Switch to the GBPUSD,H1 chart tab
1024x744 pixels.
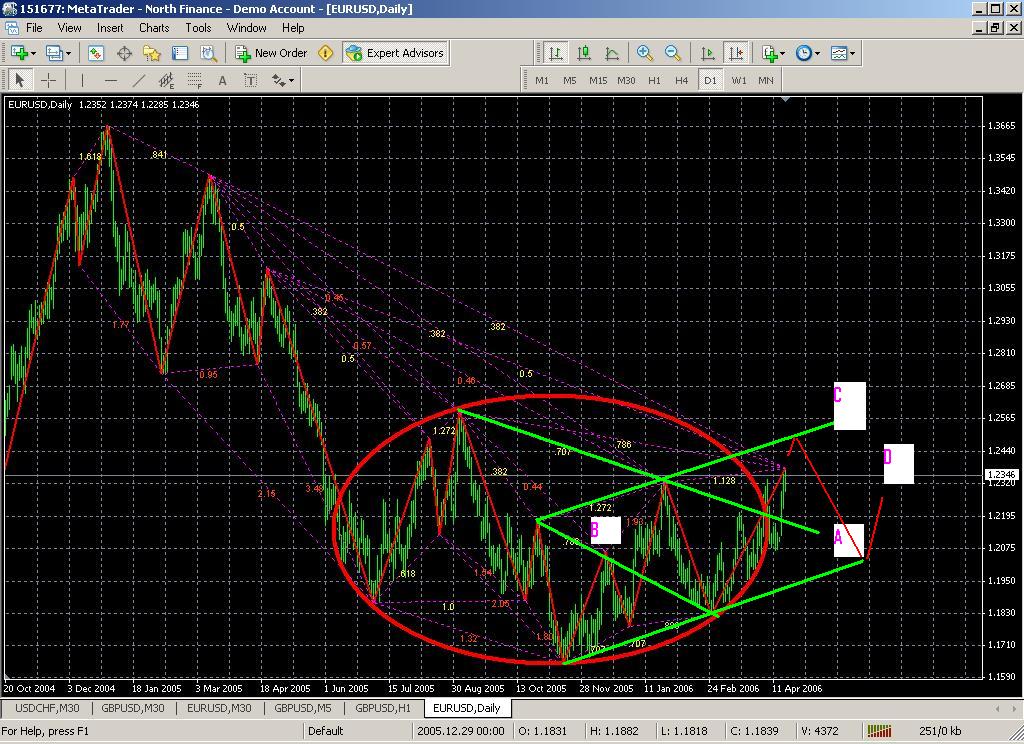[383, 708]
